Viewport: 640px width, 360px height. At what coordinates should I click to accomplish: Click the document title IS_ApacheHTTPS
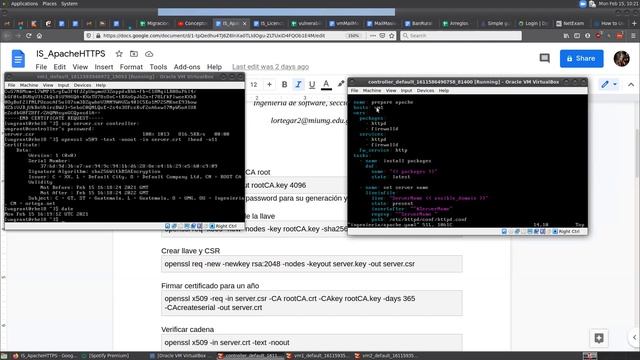pyautogui.click(x=71, y=54)
